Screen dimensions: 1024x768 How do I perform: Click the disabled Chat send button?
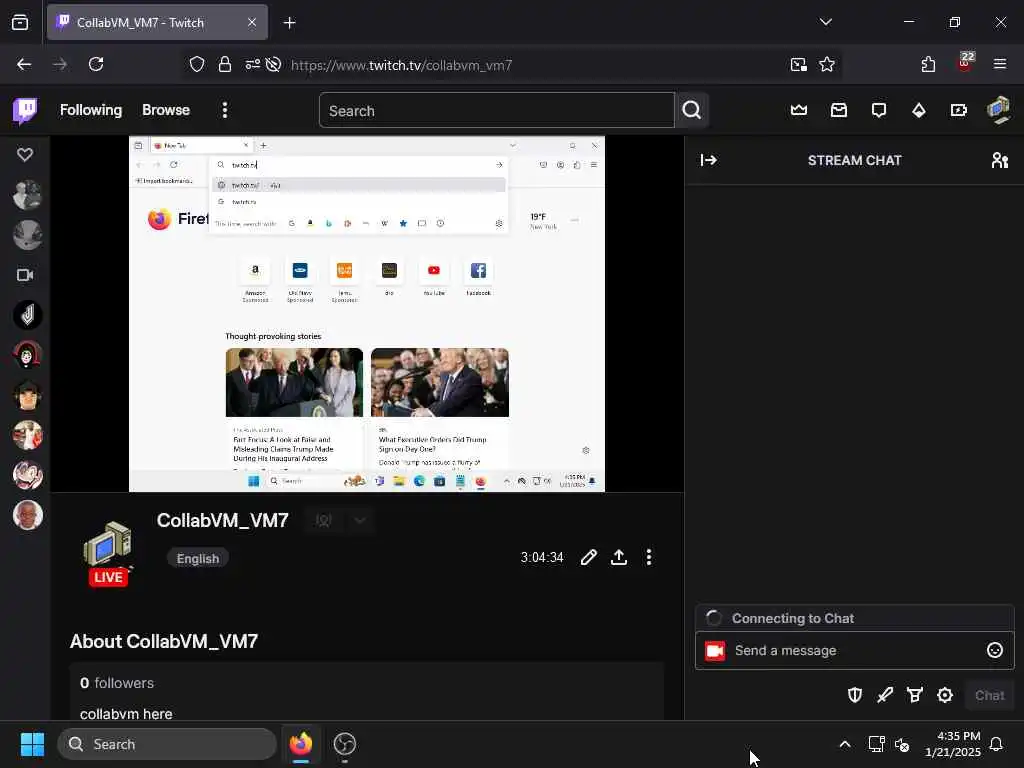coord(989,696)
